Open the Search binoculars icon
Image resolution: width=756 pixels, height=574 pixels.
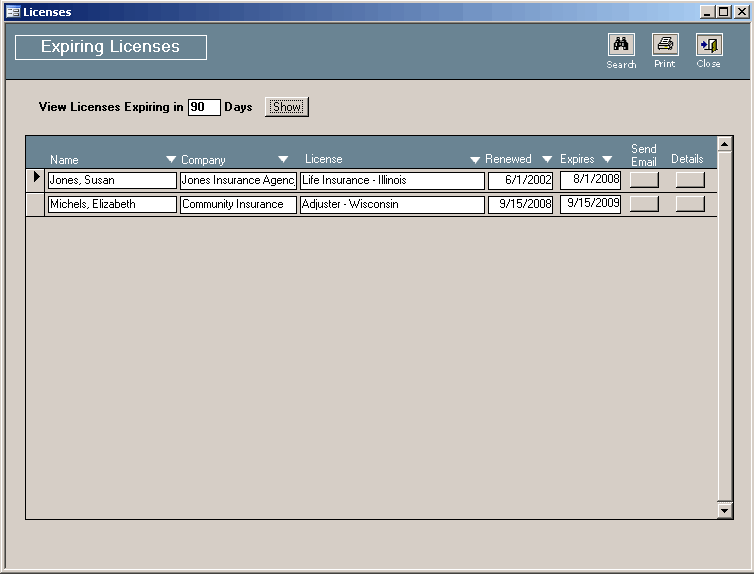click(x=621, y=45)
